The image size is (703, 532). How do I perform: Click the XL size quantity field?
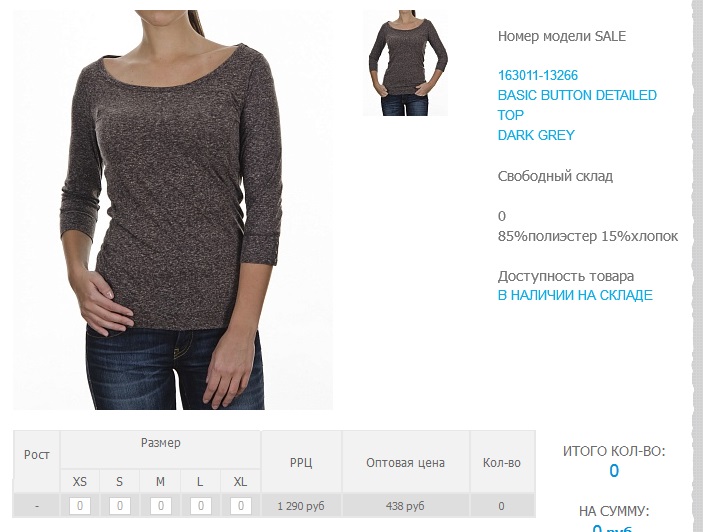tap(241, 506)
